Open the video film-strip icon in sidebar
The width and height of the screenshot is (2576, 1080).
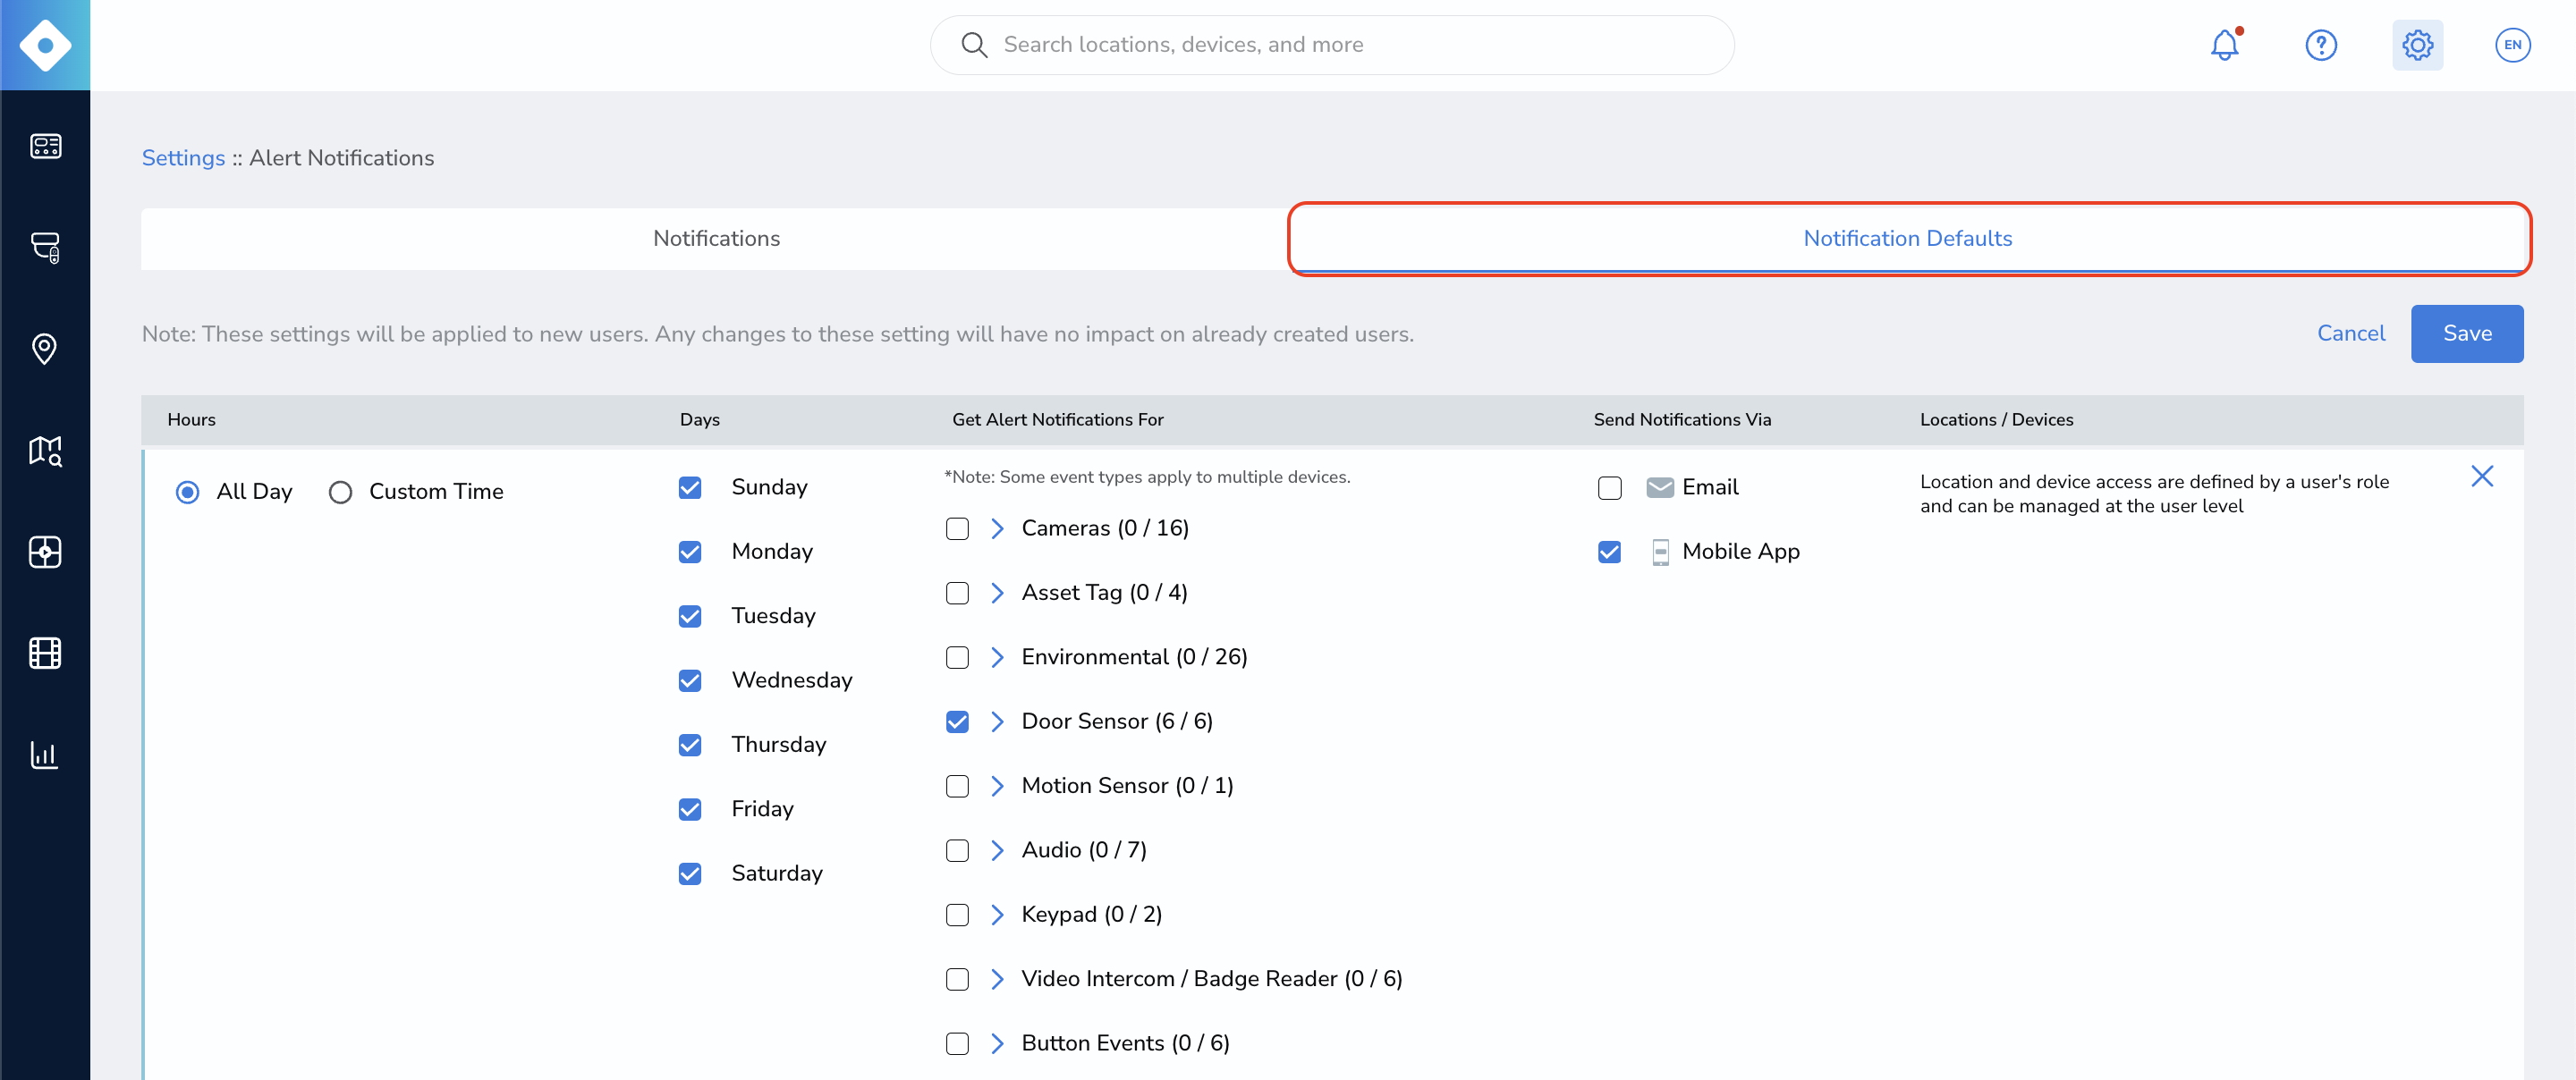pyautogui.click(x=45, y=653)
